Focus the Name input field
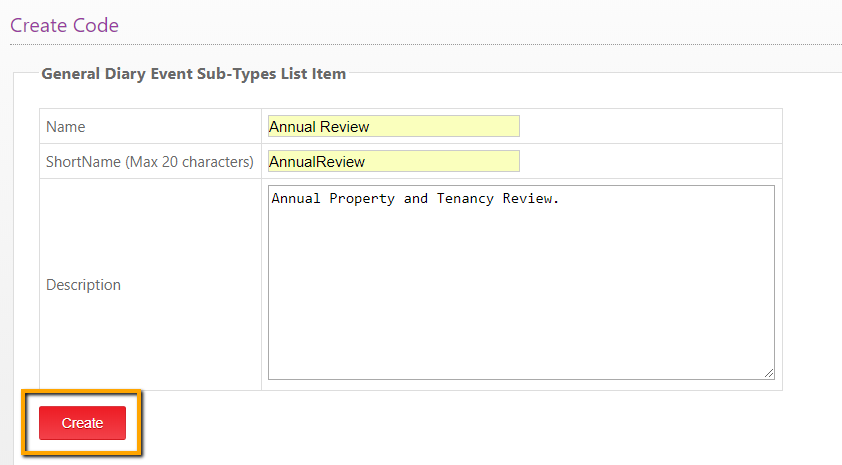This screenshot has width=842, height=465. click(393, 127)
